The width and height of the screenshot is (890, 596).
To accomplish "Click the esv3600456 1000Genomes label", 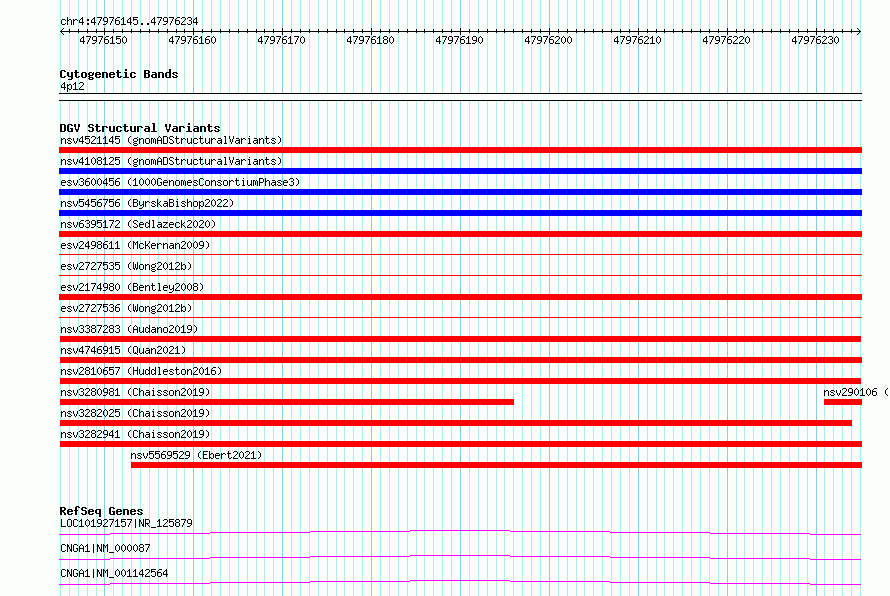I will 180,182.
